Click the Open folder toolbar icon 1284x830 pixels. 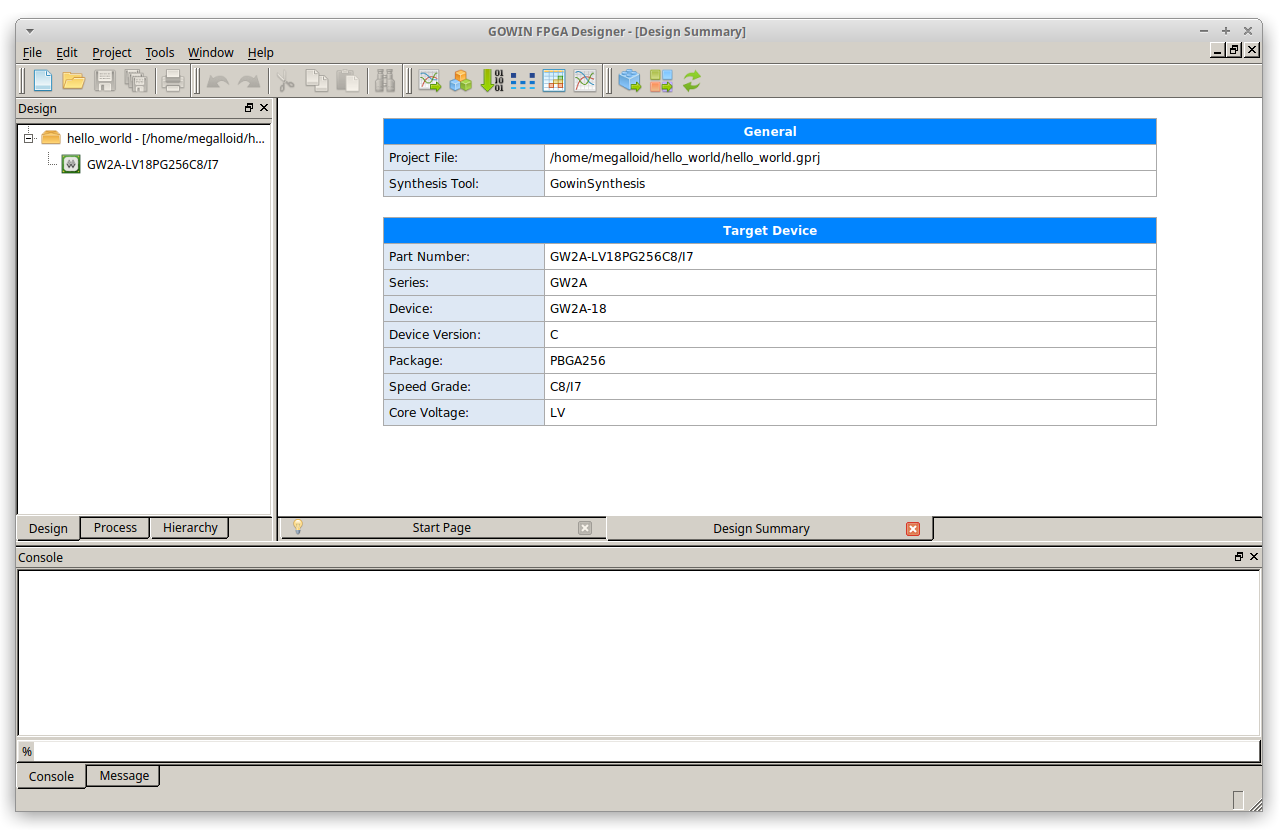pyautogui.click(x=74, y=81)
